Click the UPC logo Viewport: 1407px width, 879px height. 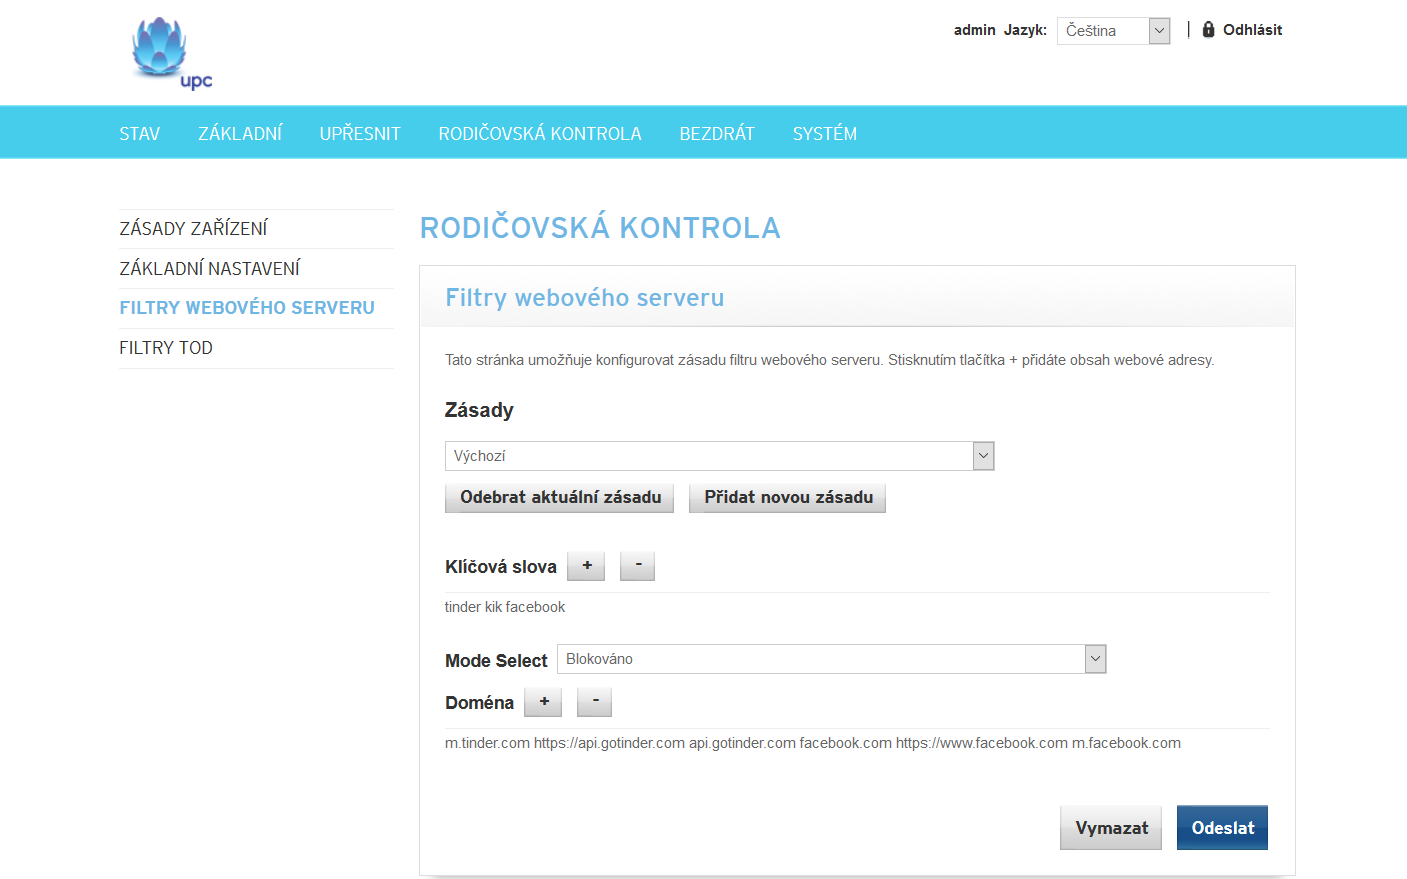pyautogui.click(x=172, y=53)
